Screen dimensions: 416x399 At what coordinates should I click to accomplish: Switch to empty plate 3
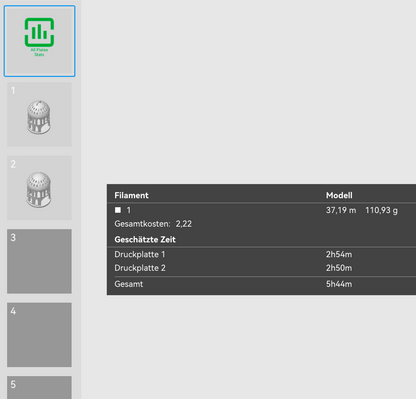tap(39, 261)
